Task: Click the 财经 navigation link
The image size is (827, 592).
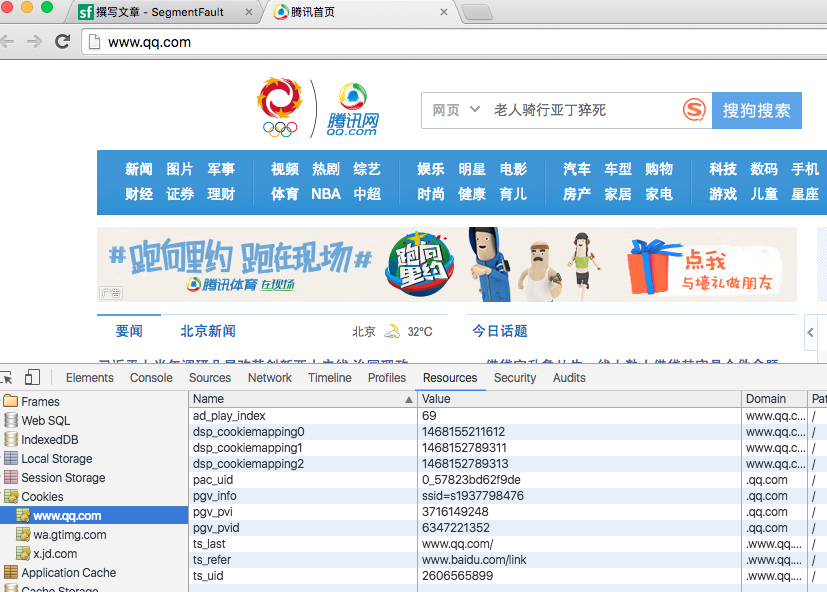Action: click(139, 194)
